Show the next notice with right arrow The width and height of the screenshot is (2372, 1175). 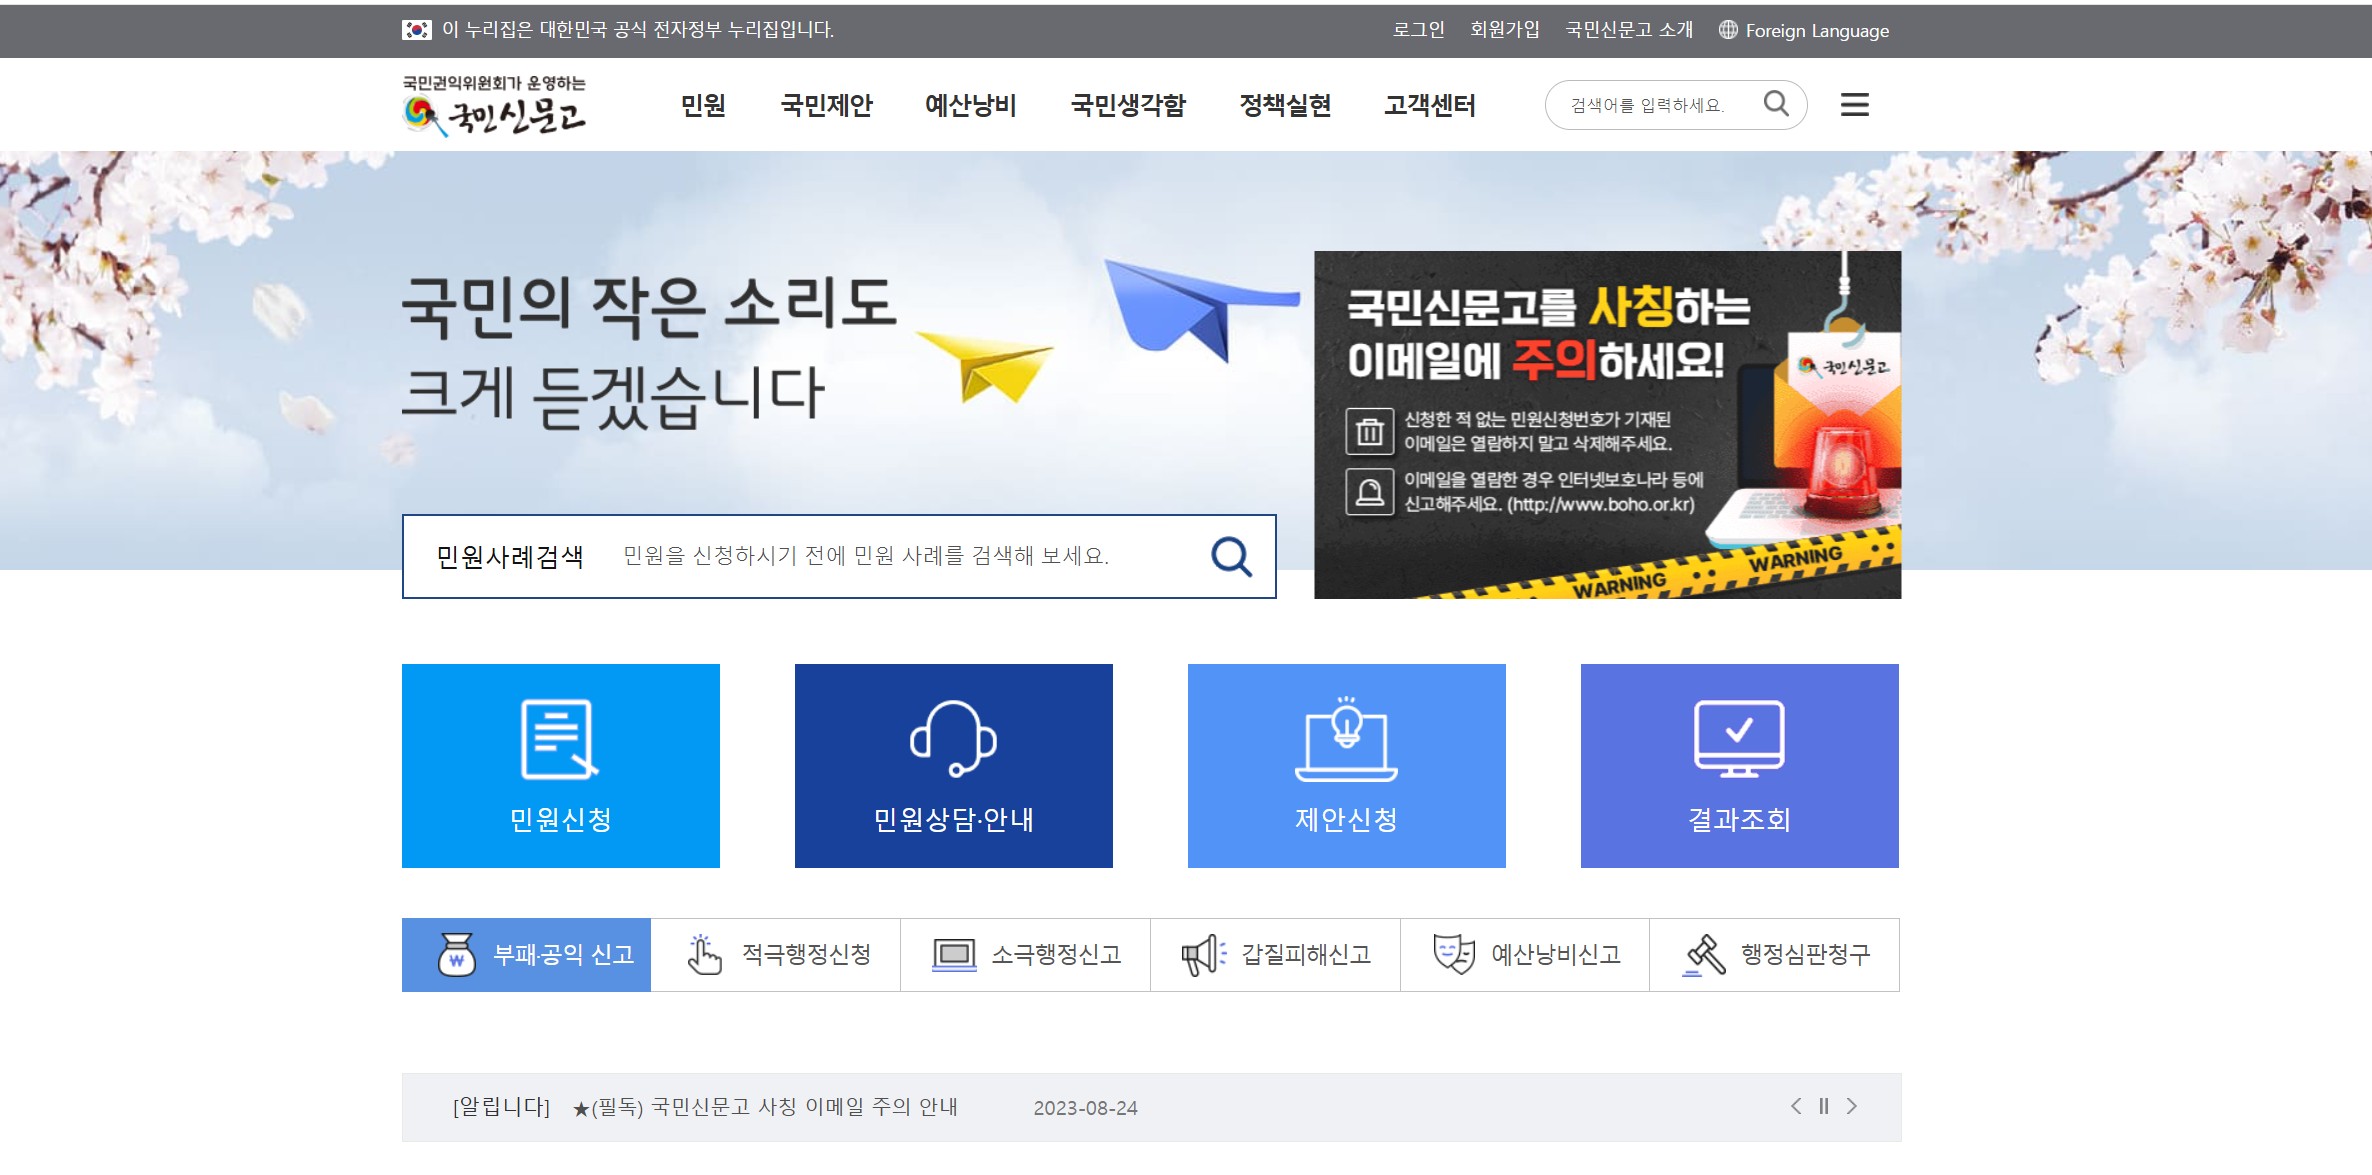(1852, 1106)
